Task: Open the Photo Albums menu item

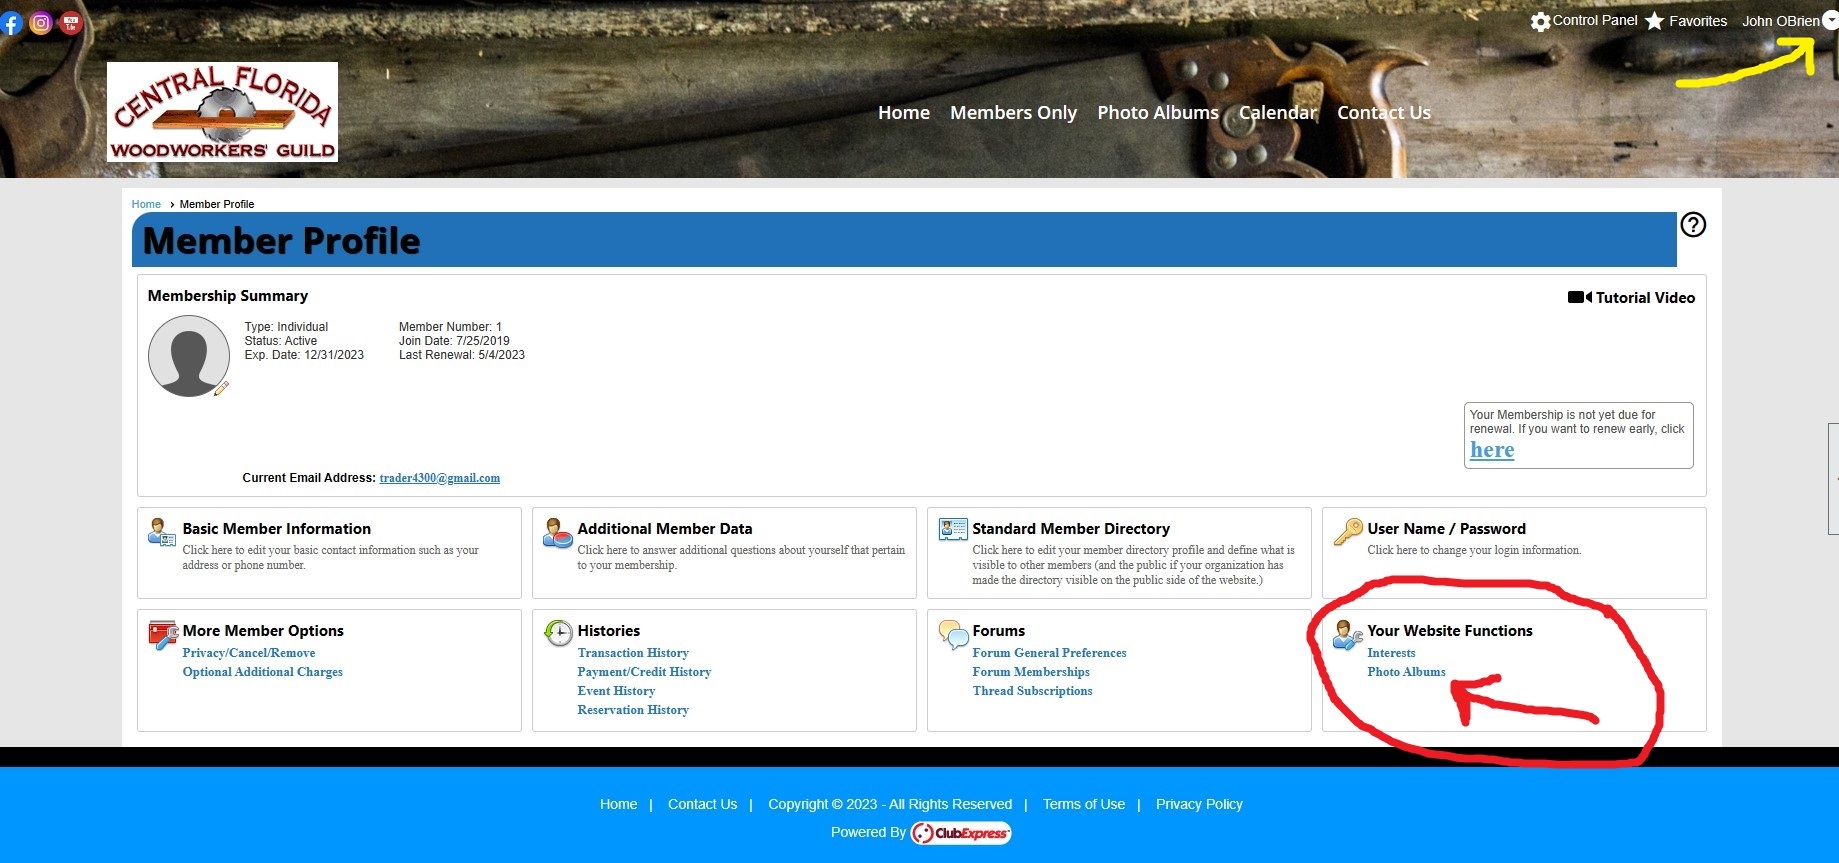Action: 1158,113
